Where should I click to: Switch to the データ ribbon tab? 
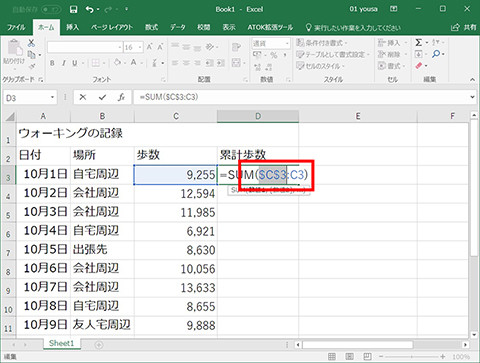178,27
